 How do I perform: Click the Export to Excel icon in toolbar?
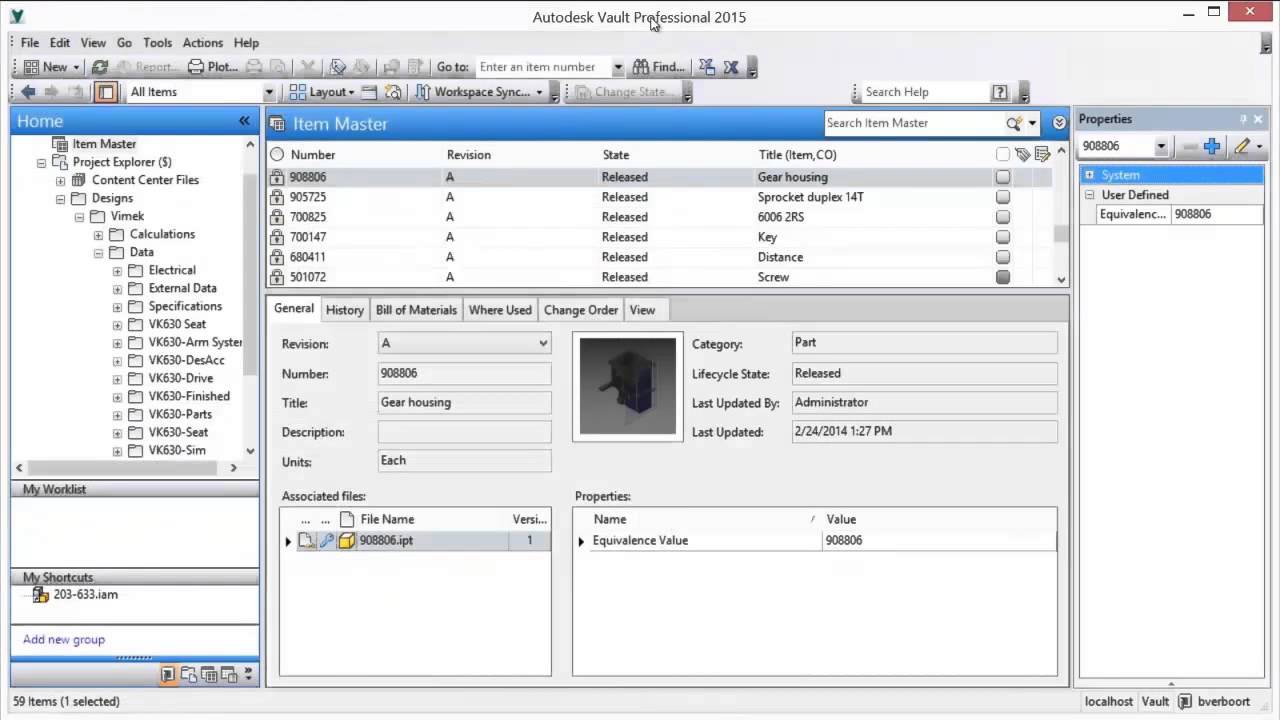[731, 67]
